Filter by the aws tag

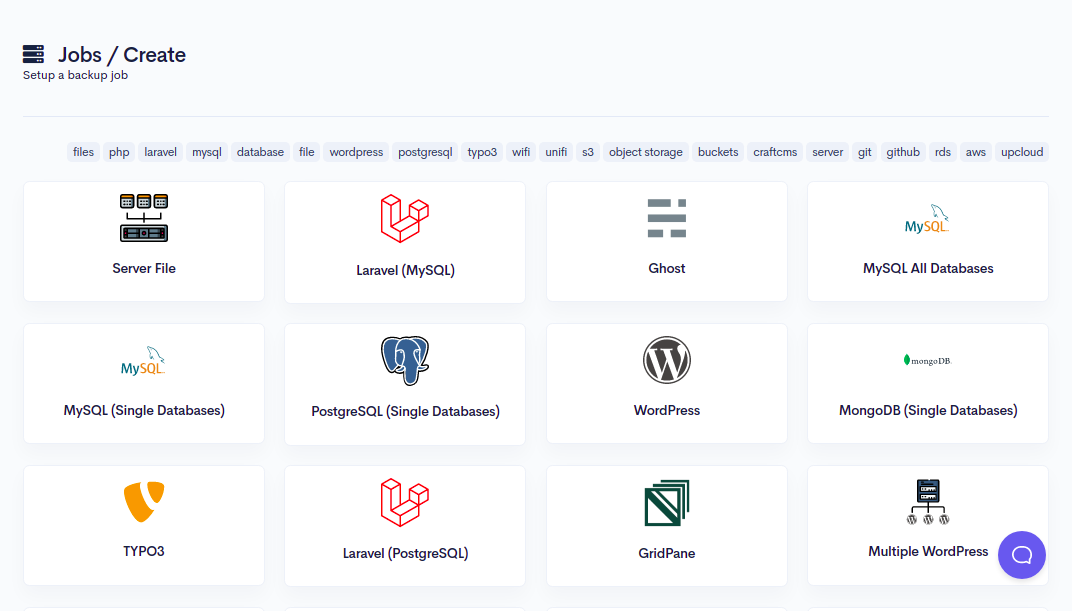[976, 152]
